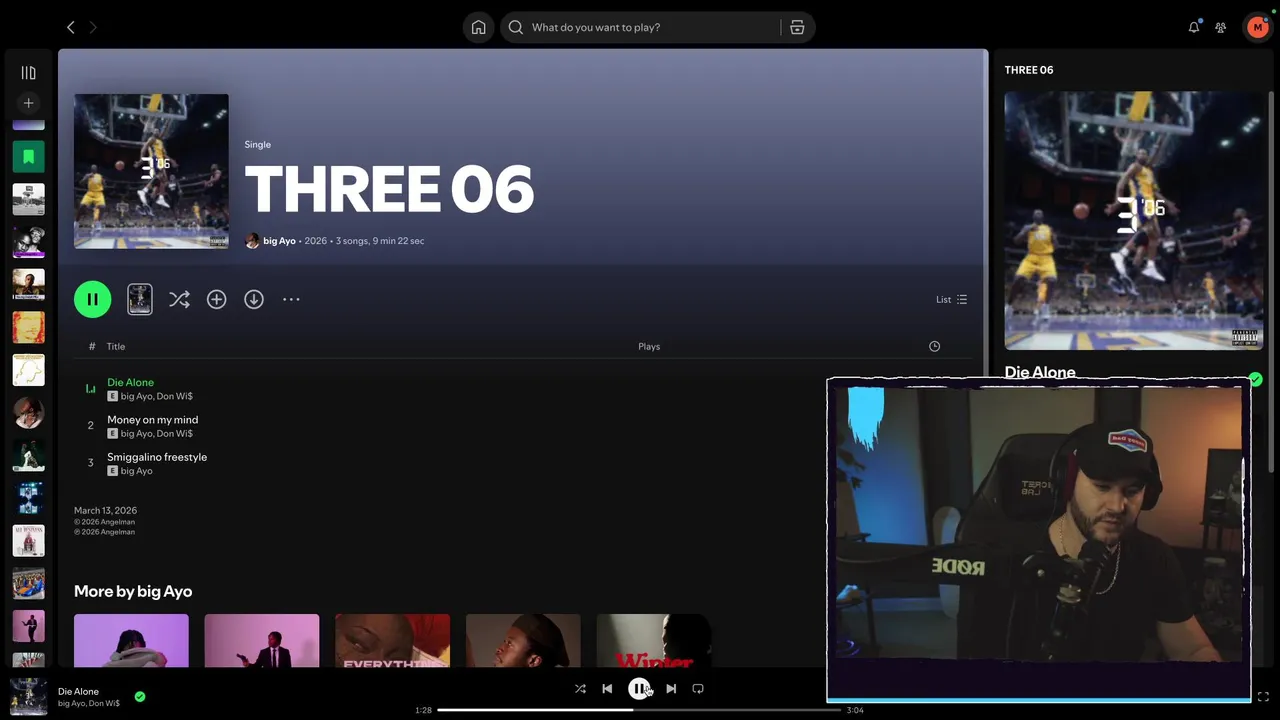Click the large cover art in the right panel
This screenshot has width=1280, height=720.
(1133, 221)
